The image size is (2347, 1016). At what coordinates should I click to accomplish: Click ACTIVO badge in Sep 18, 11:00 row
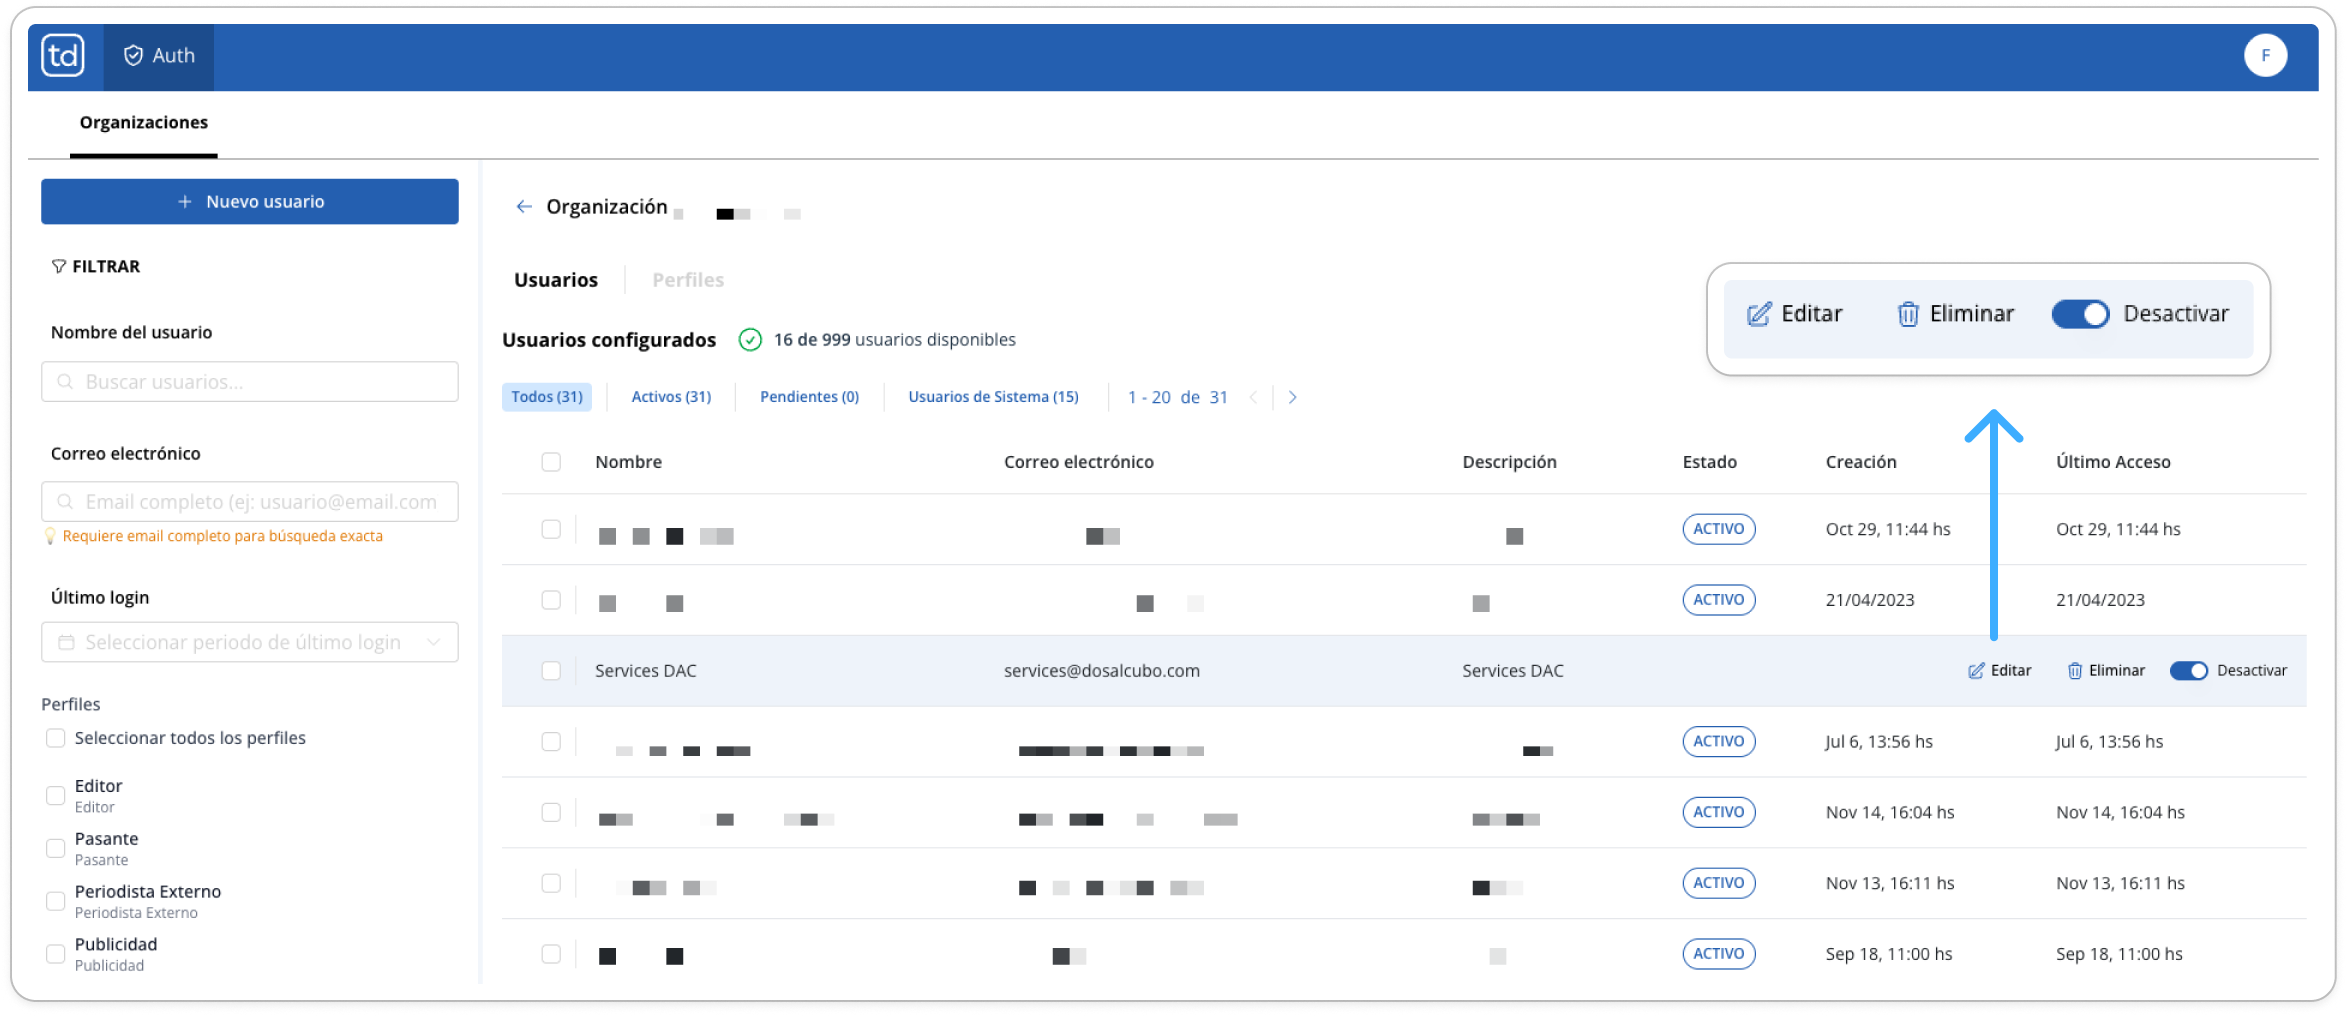click(x=1718, y=954)
